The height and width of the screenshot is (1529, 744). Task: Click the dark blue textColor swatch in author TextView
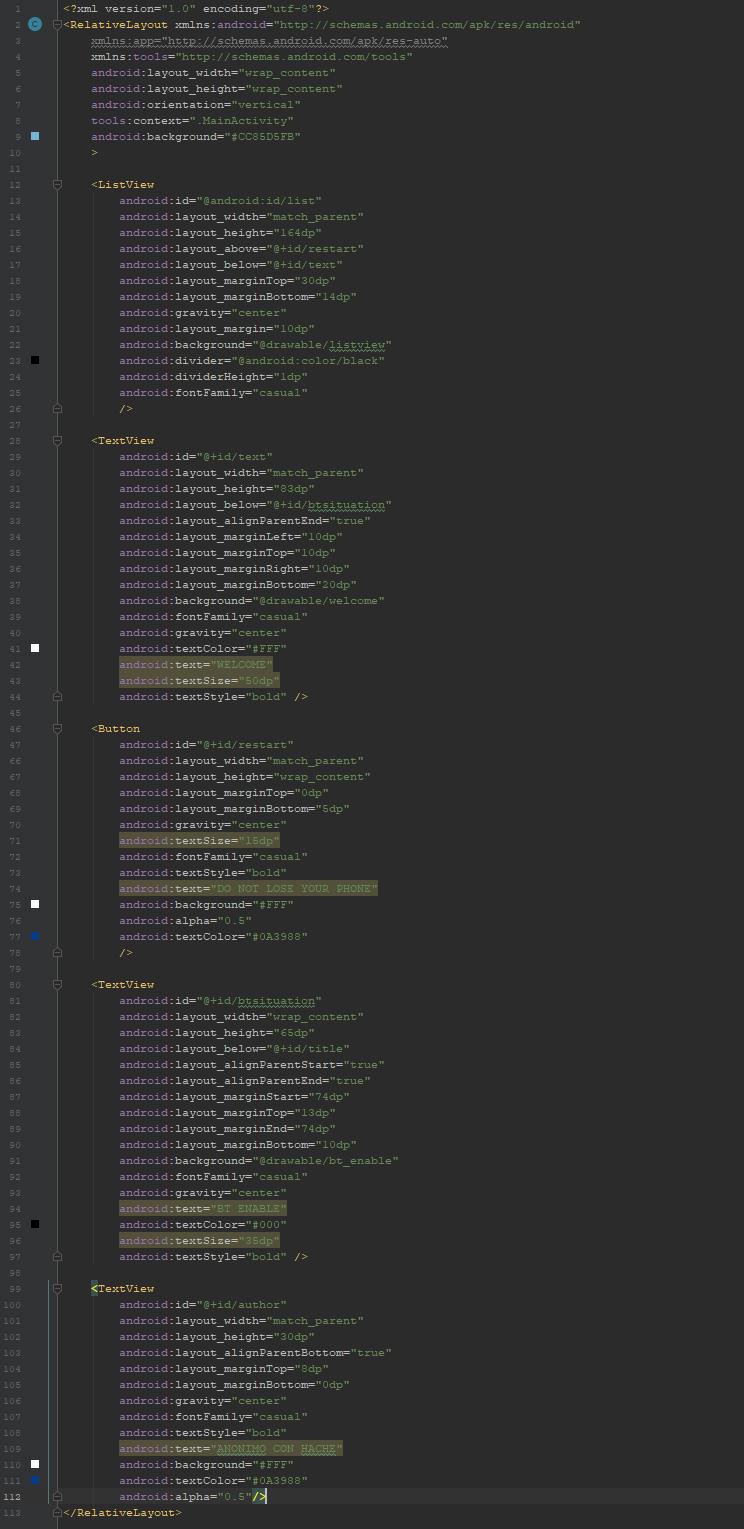tap(35, 1480)
